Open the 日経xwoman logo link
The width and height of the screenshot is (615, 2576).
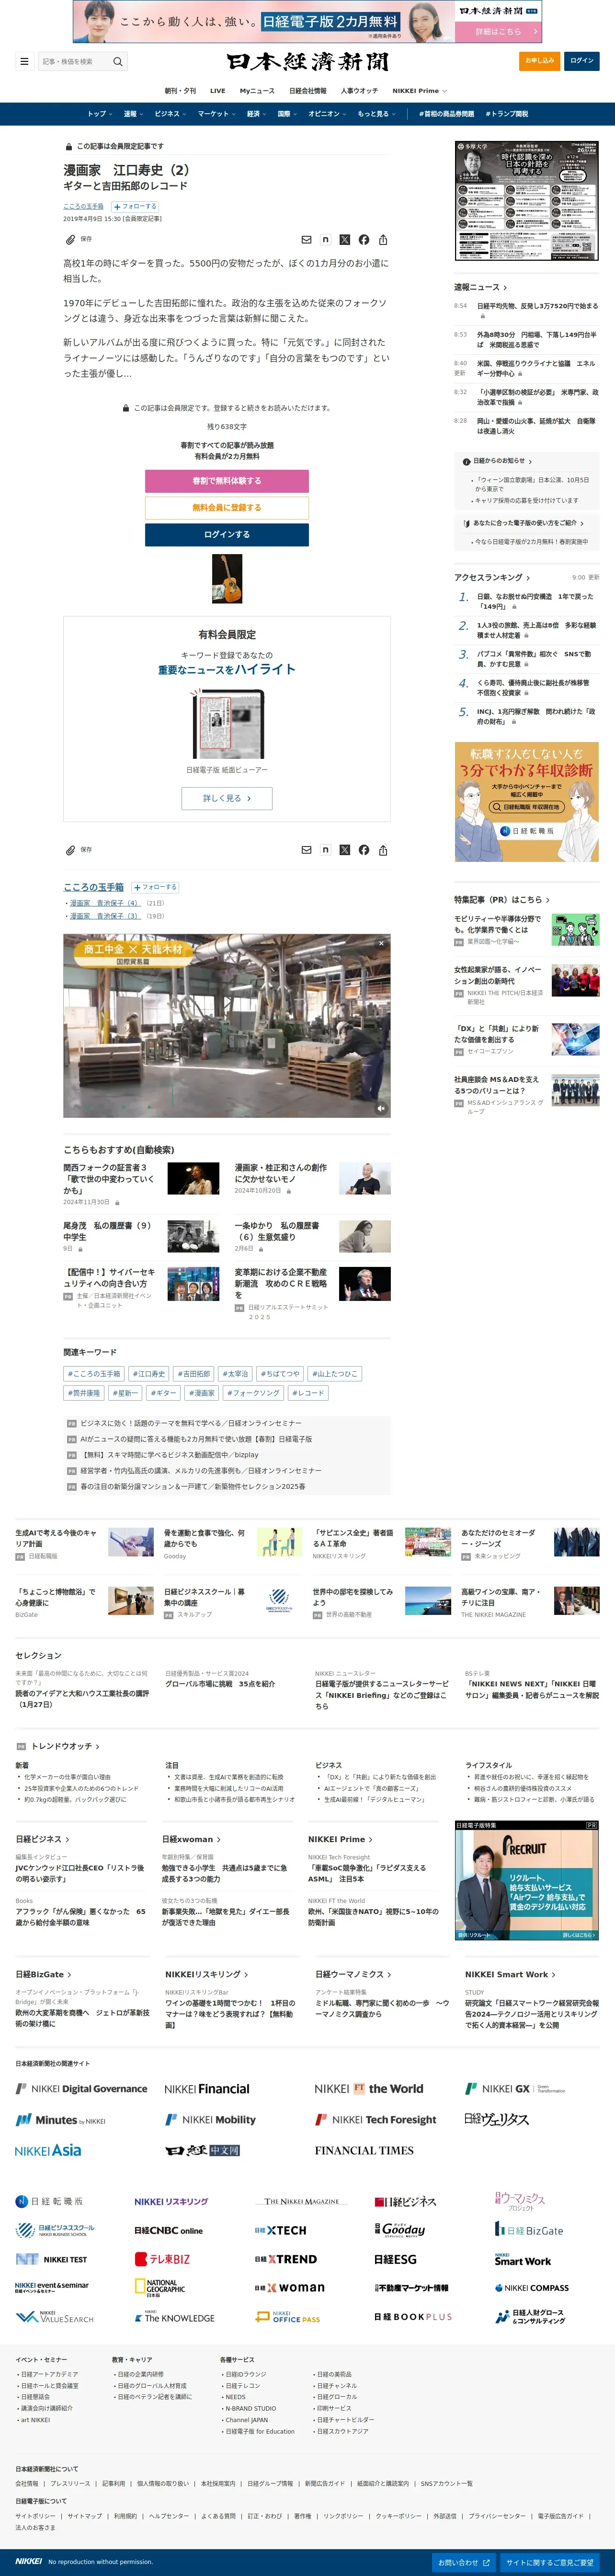289,2288
